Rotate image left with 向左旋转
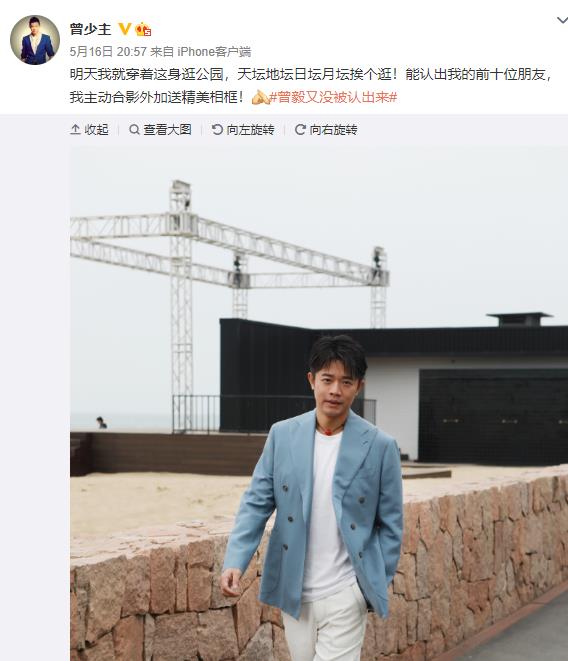Image resolution: width=568 pixels, height=661 pixels. click(243, 129)
